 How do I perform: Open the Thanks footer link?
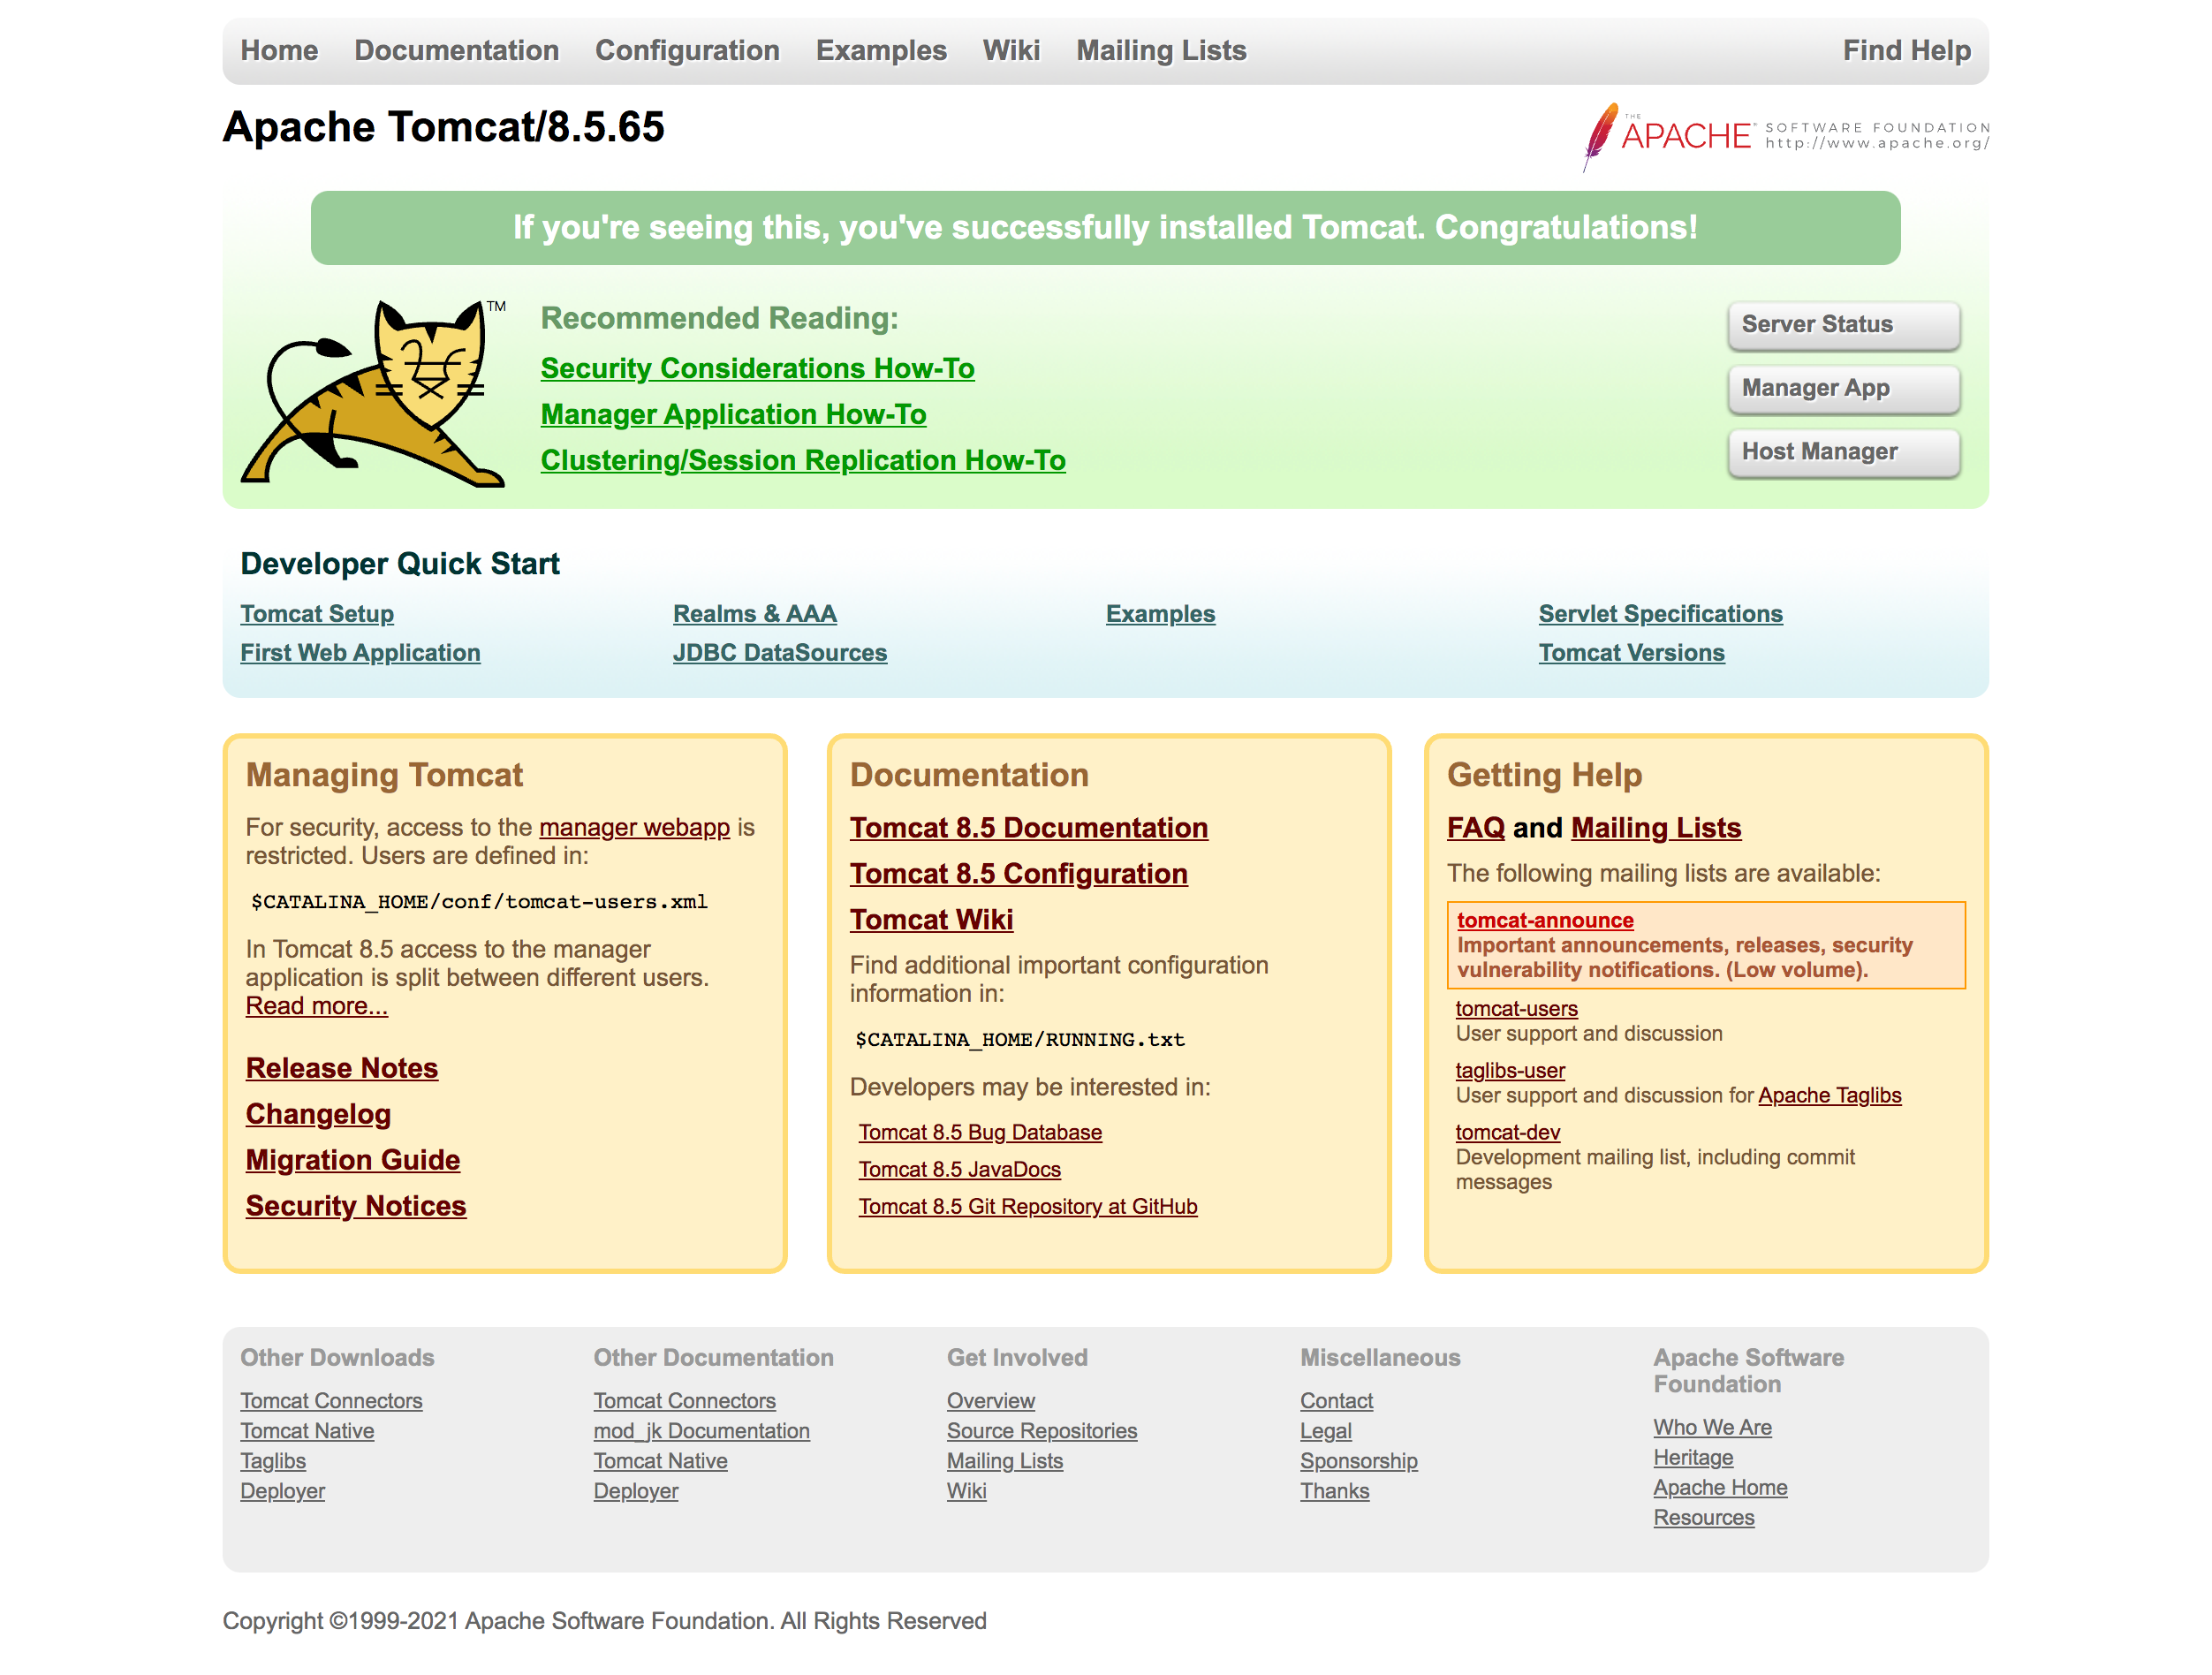pyautogui.click(x=1334, y=1490)
